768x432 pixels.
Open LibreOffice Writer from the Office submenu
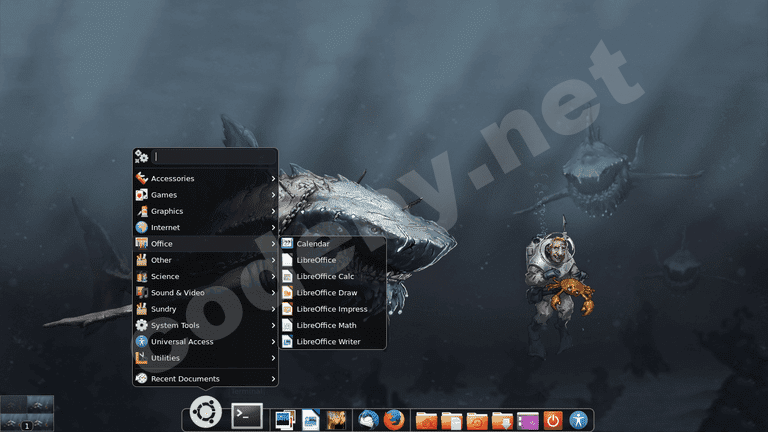point(327,342)
